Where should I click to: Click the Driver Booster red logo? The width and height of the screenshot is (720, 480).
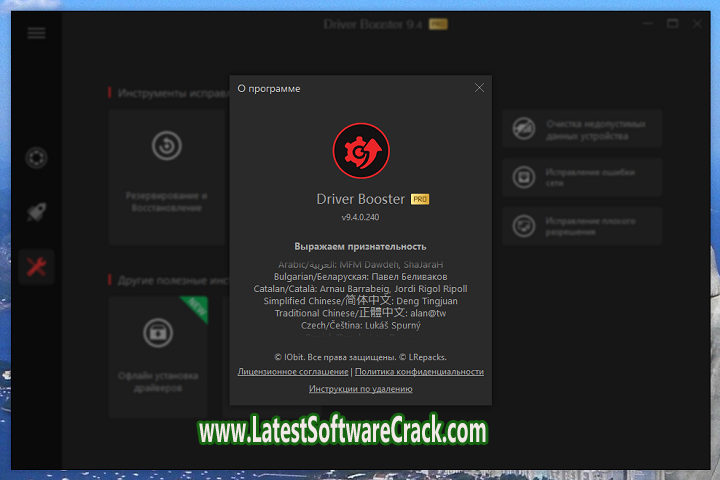(x=360, y=151)
